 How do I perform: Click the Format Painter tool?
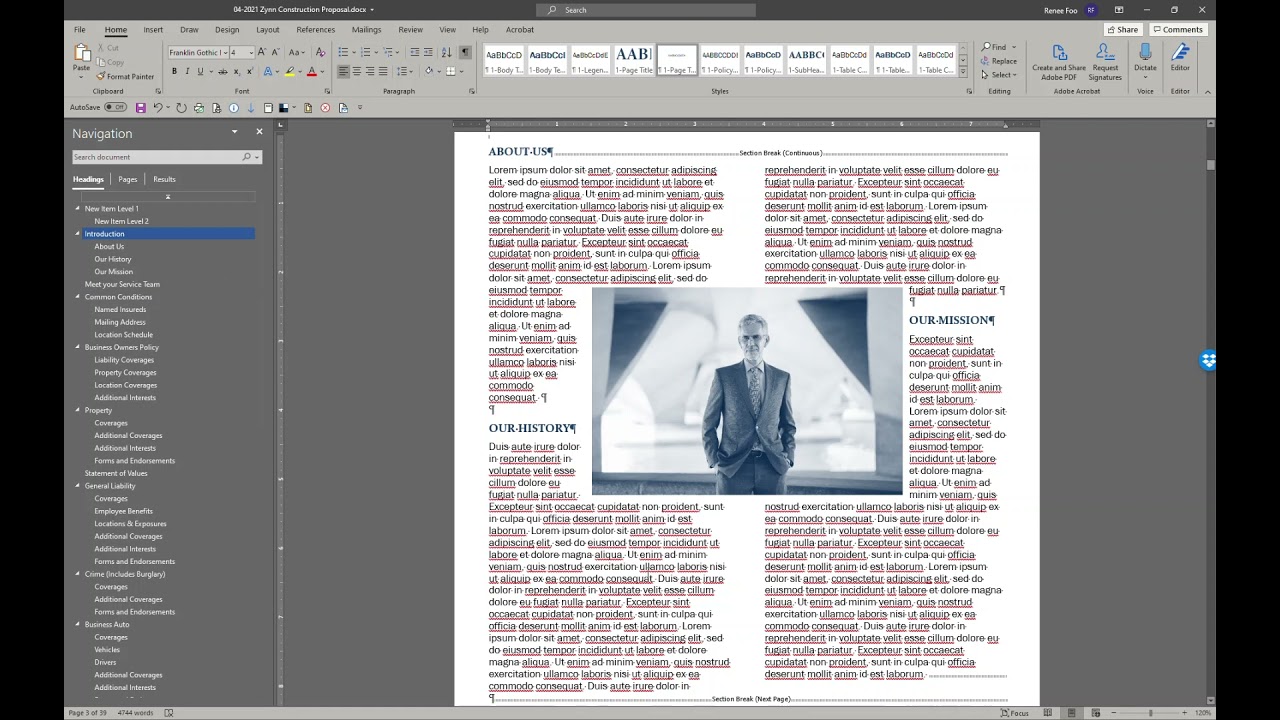pyautogui.click(x=125, y=76)
